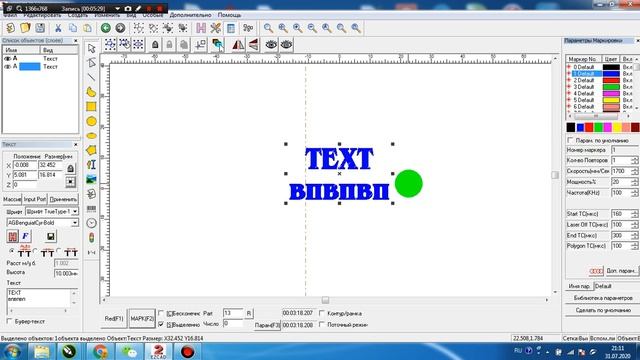Open EZCAD from the Windows taskbar
The image size is (640, 360).
tap(158, 351)
